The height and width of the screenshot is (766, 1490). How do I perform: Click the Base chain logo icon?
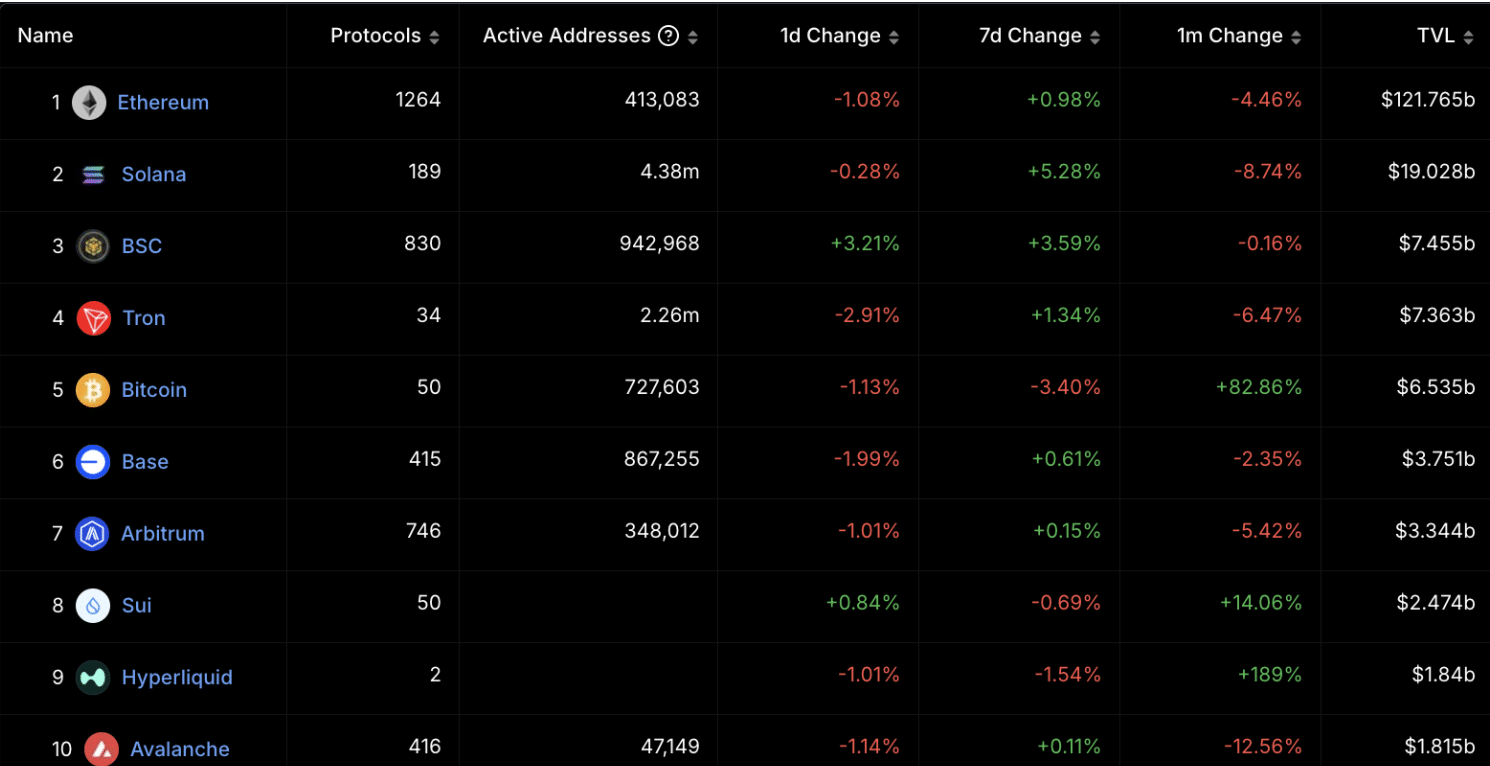pyautogui.click(x=93, y=462)
